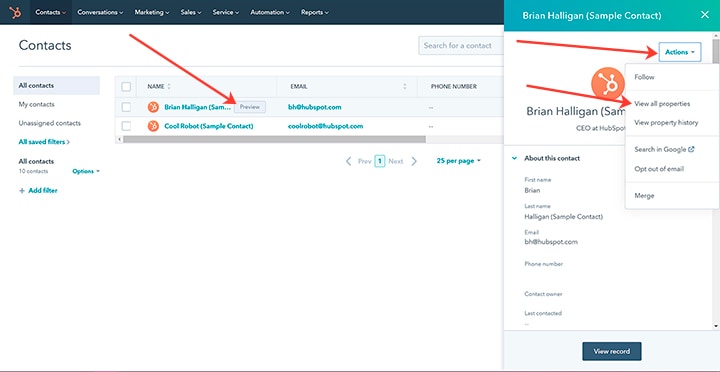The height and width of the screenshot is (372, 720).
Task: Open the 25 per page dropdown
Action: 458,161
